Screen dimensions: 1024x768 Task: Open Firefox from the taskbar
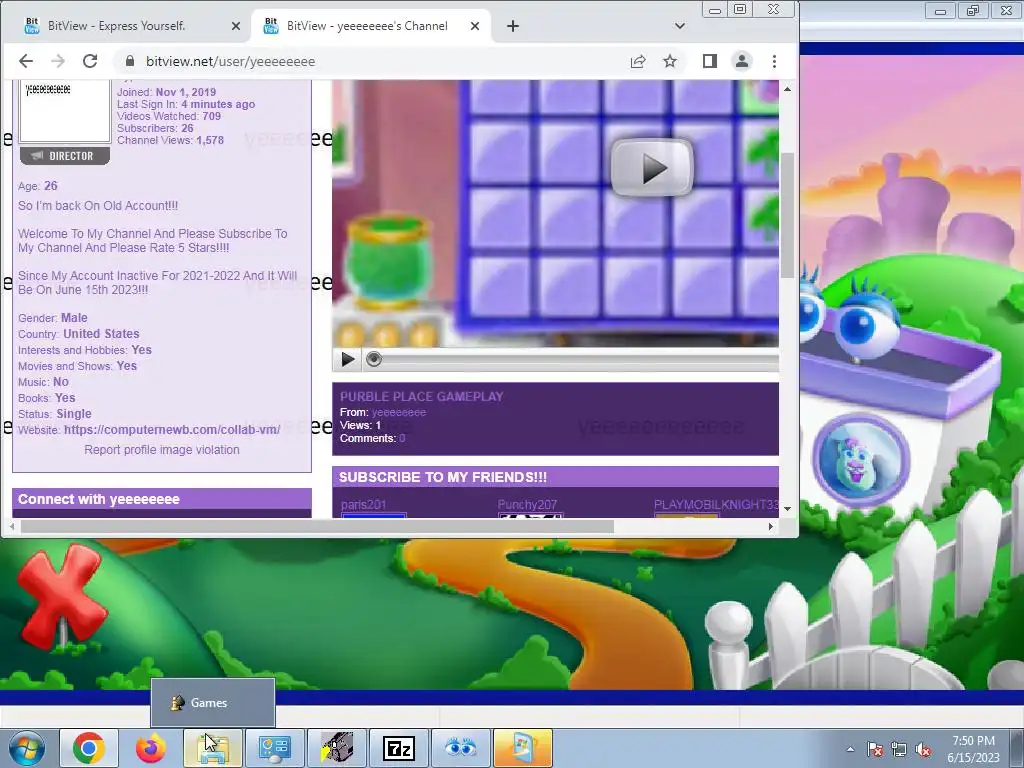pos(150,748)
